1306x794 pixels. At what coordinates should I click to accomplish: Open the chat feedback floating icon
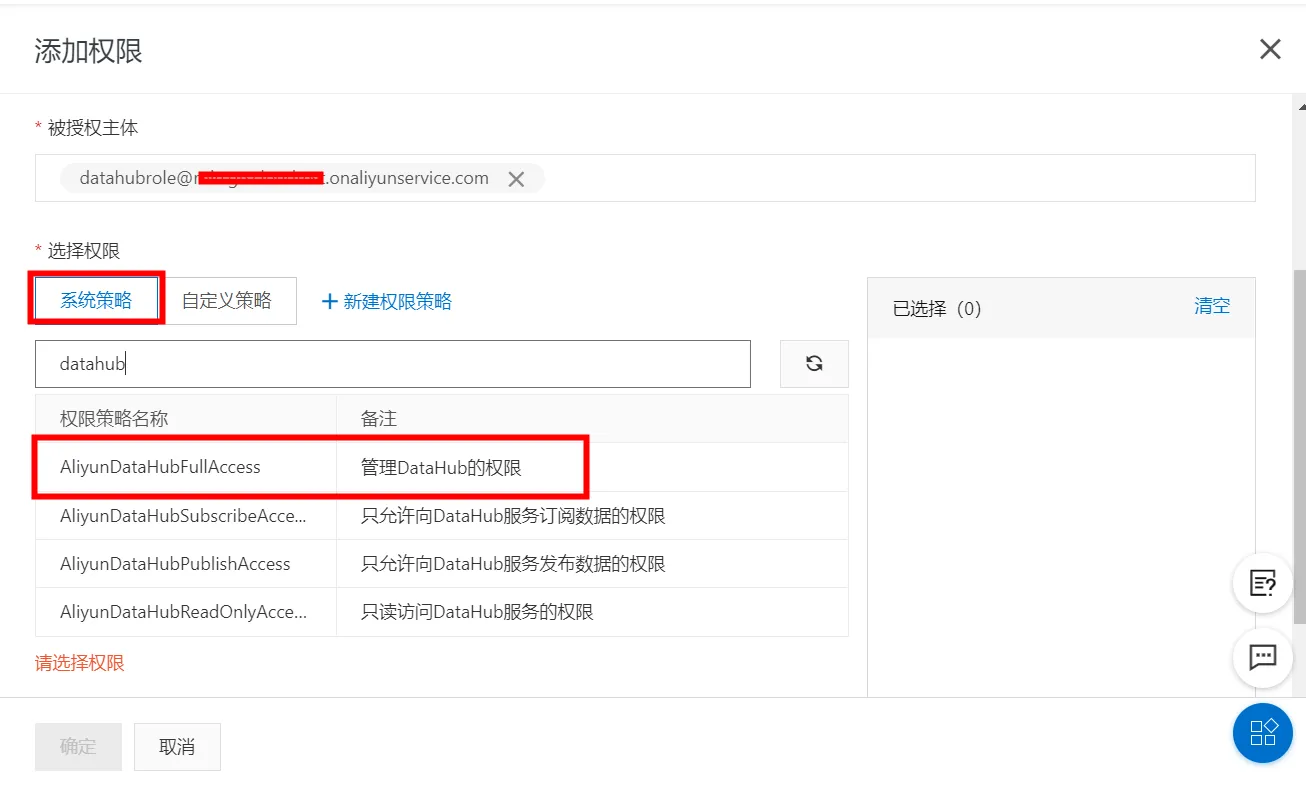pyautogui.click(x=1263, y=657)
